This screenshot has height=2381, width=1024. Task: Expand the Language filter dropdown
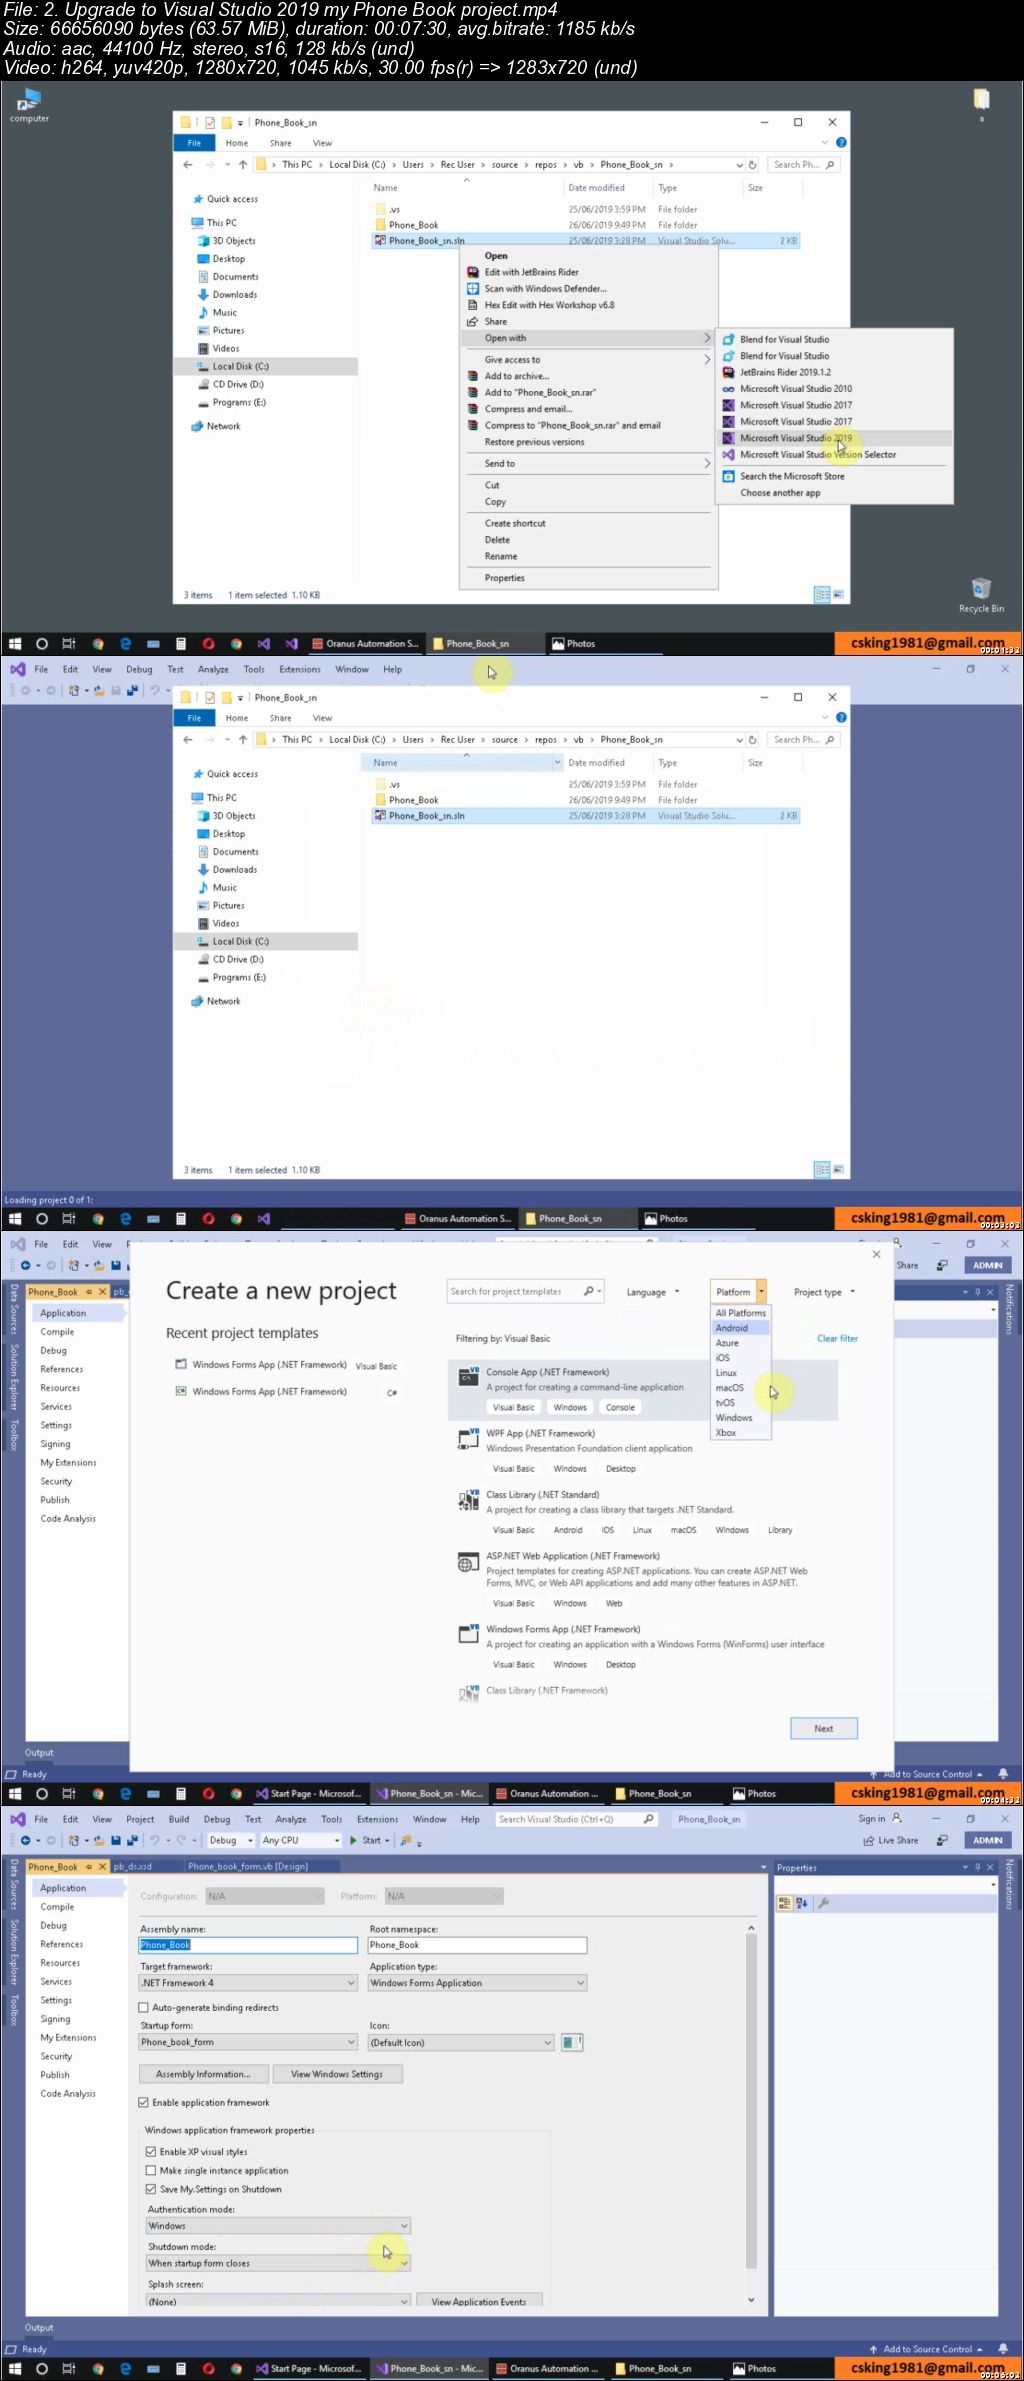click(653, 1292)
